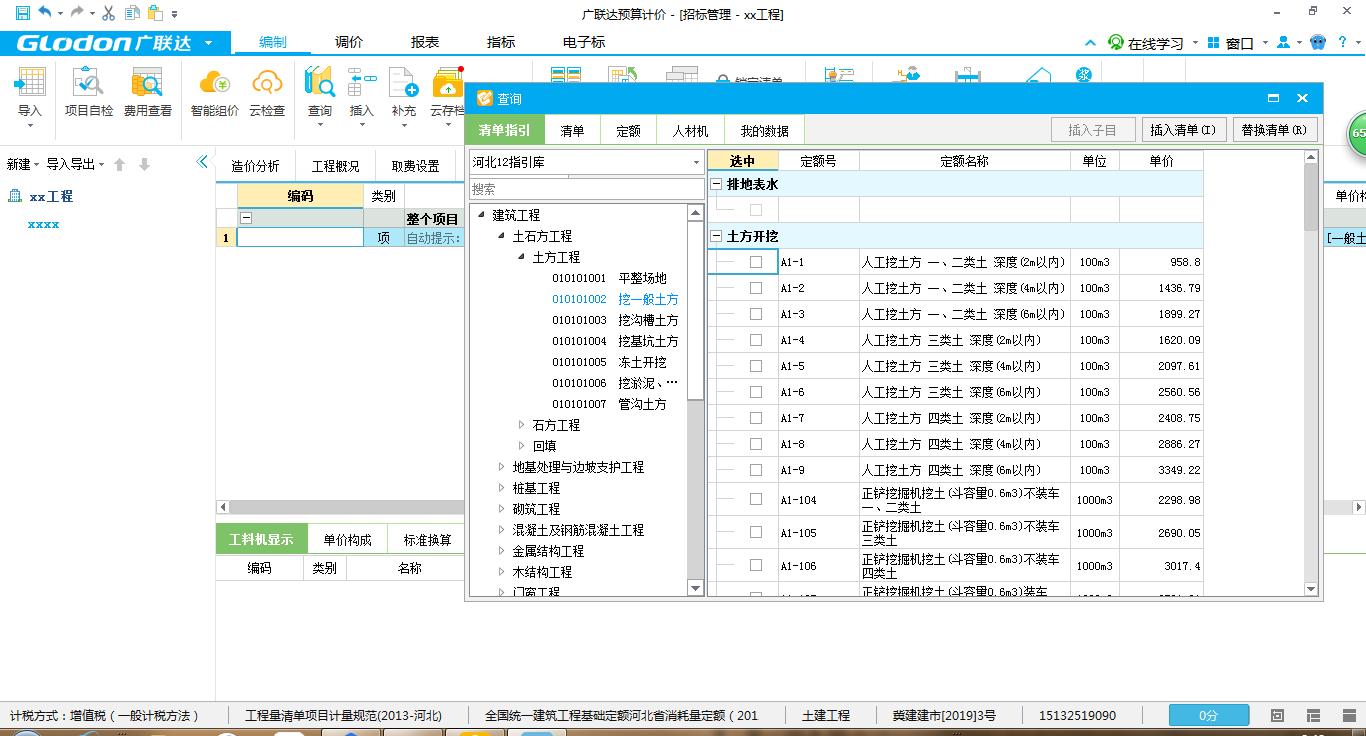Viewport: 1366px width, 736px height.
Task: Expand the 石方工程 tree node
Action: point(522,424)
